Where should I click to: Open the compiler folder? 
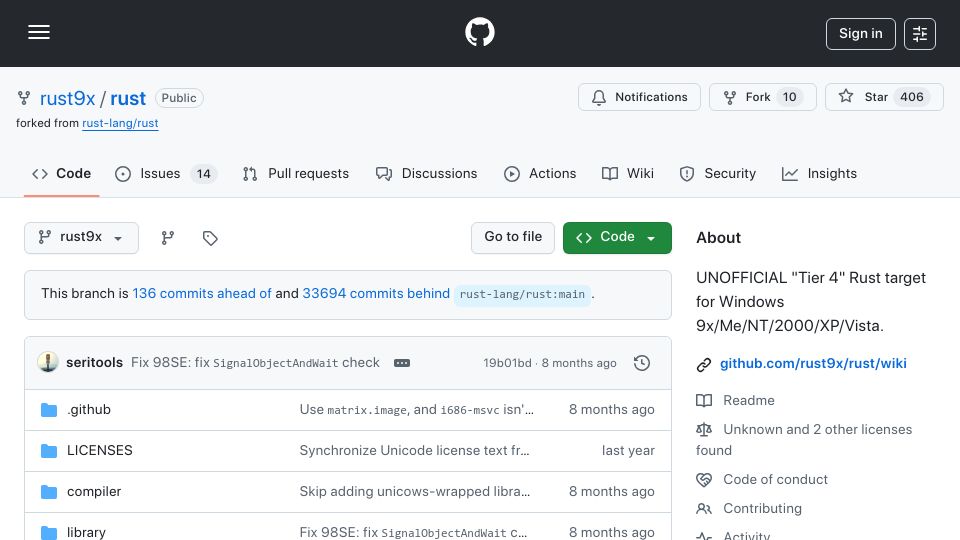click(x=94, y=492)
